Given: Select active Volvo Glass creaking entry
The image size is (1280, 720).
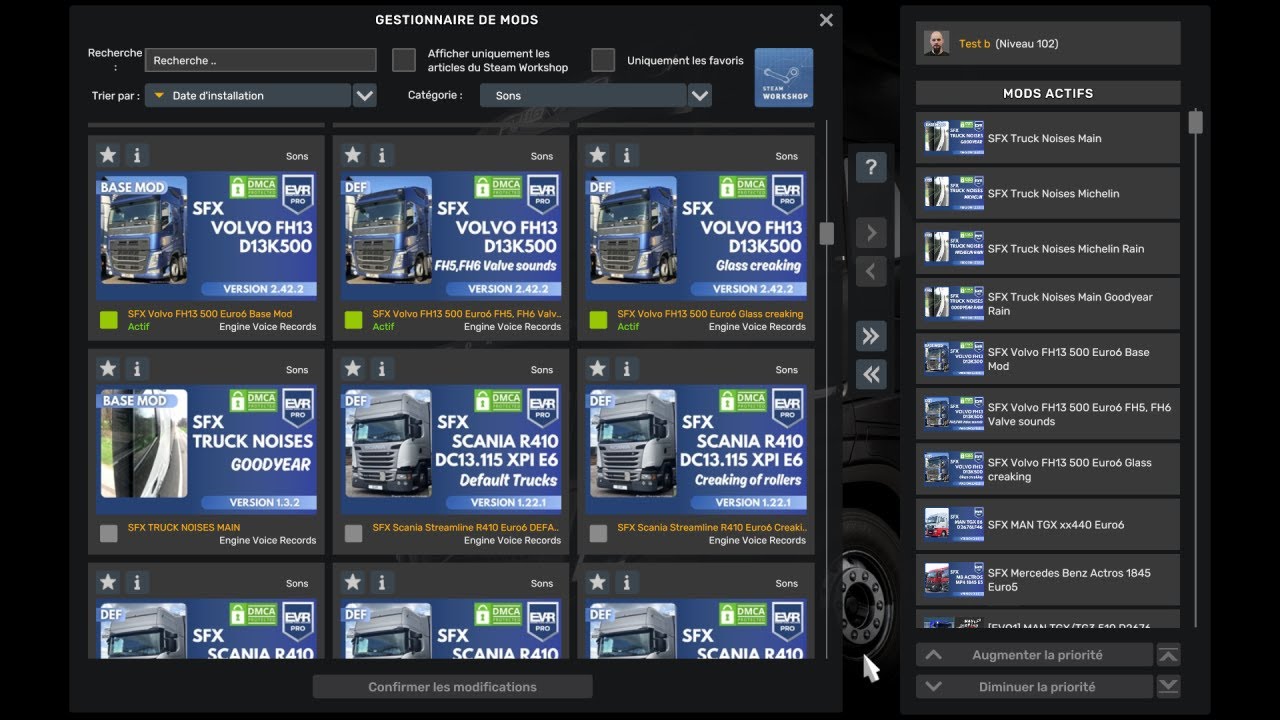Looking at the screenshot, I should click(1048, 469).
